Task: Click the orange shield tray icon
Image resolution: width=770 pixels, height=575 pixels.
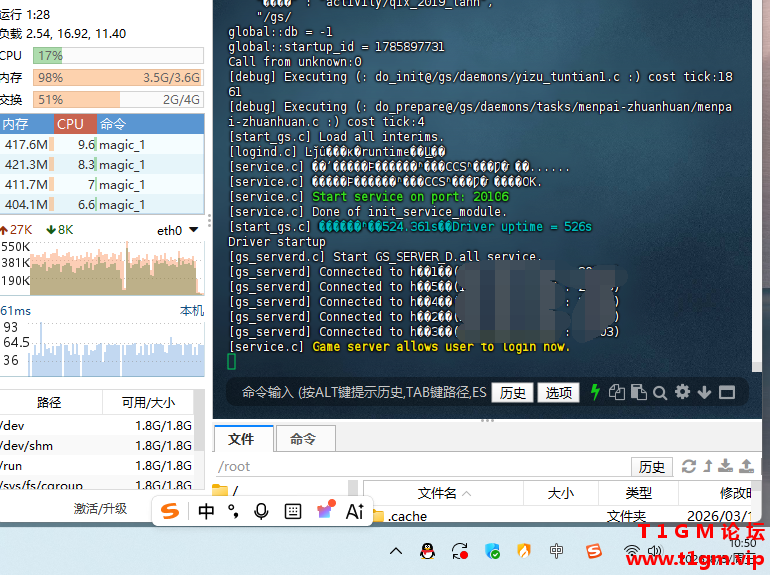Action: [x=524, y=551]
